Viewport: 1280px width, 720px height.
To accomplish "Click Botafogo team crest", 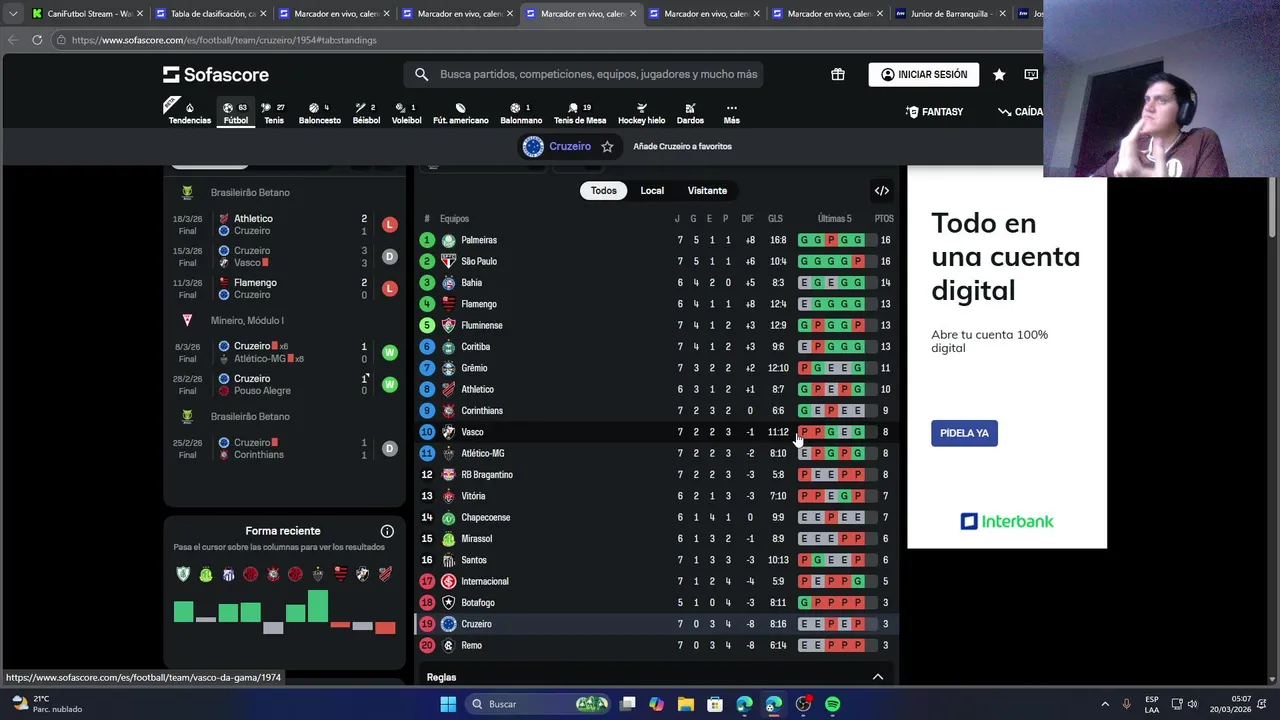I will pyautogui.click(x=449, y=602).
